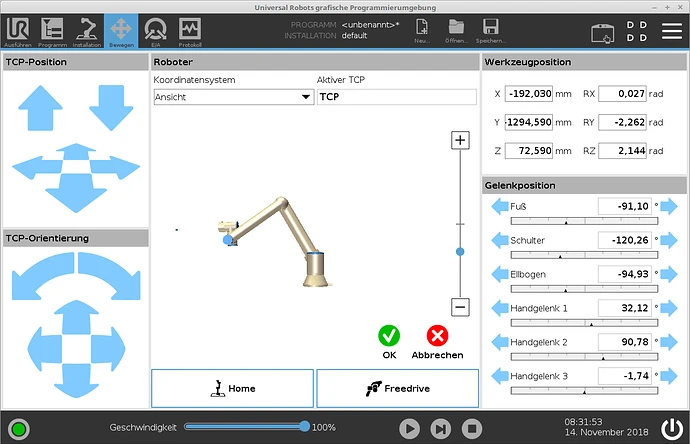Open the E/A tab

click(x=156, y=31)
